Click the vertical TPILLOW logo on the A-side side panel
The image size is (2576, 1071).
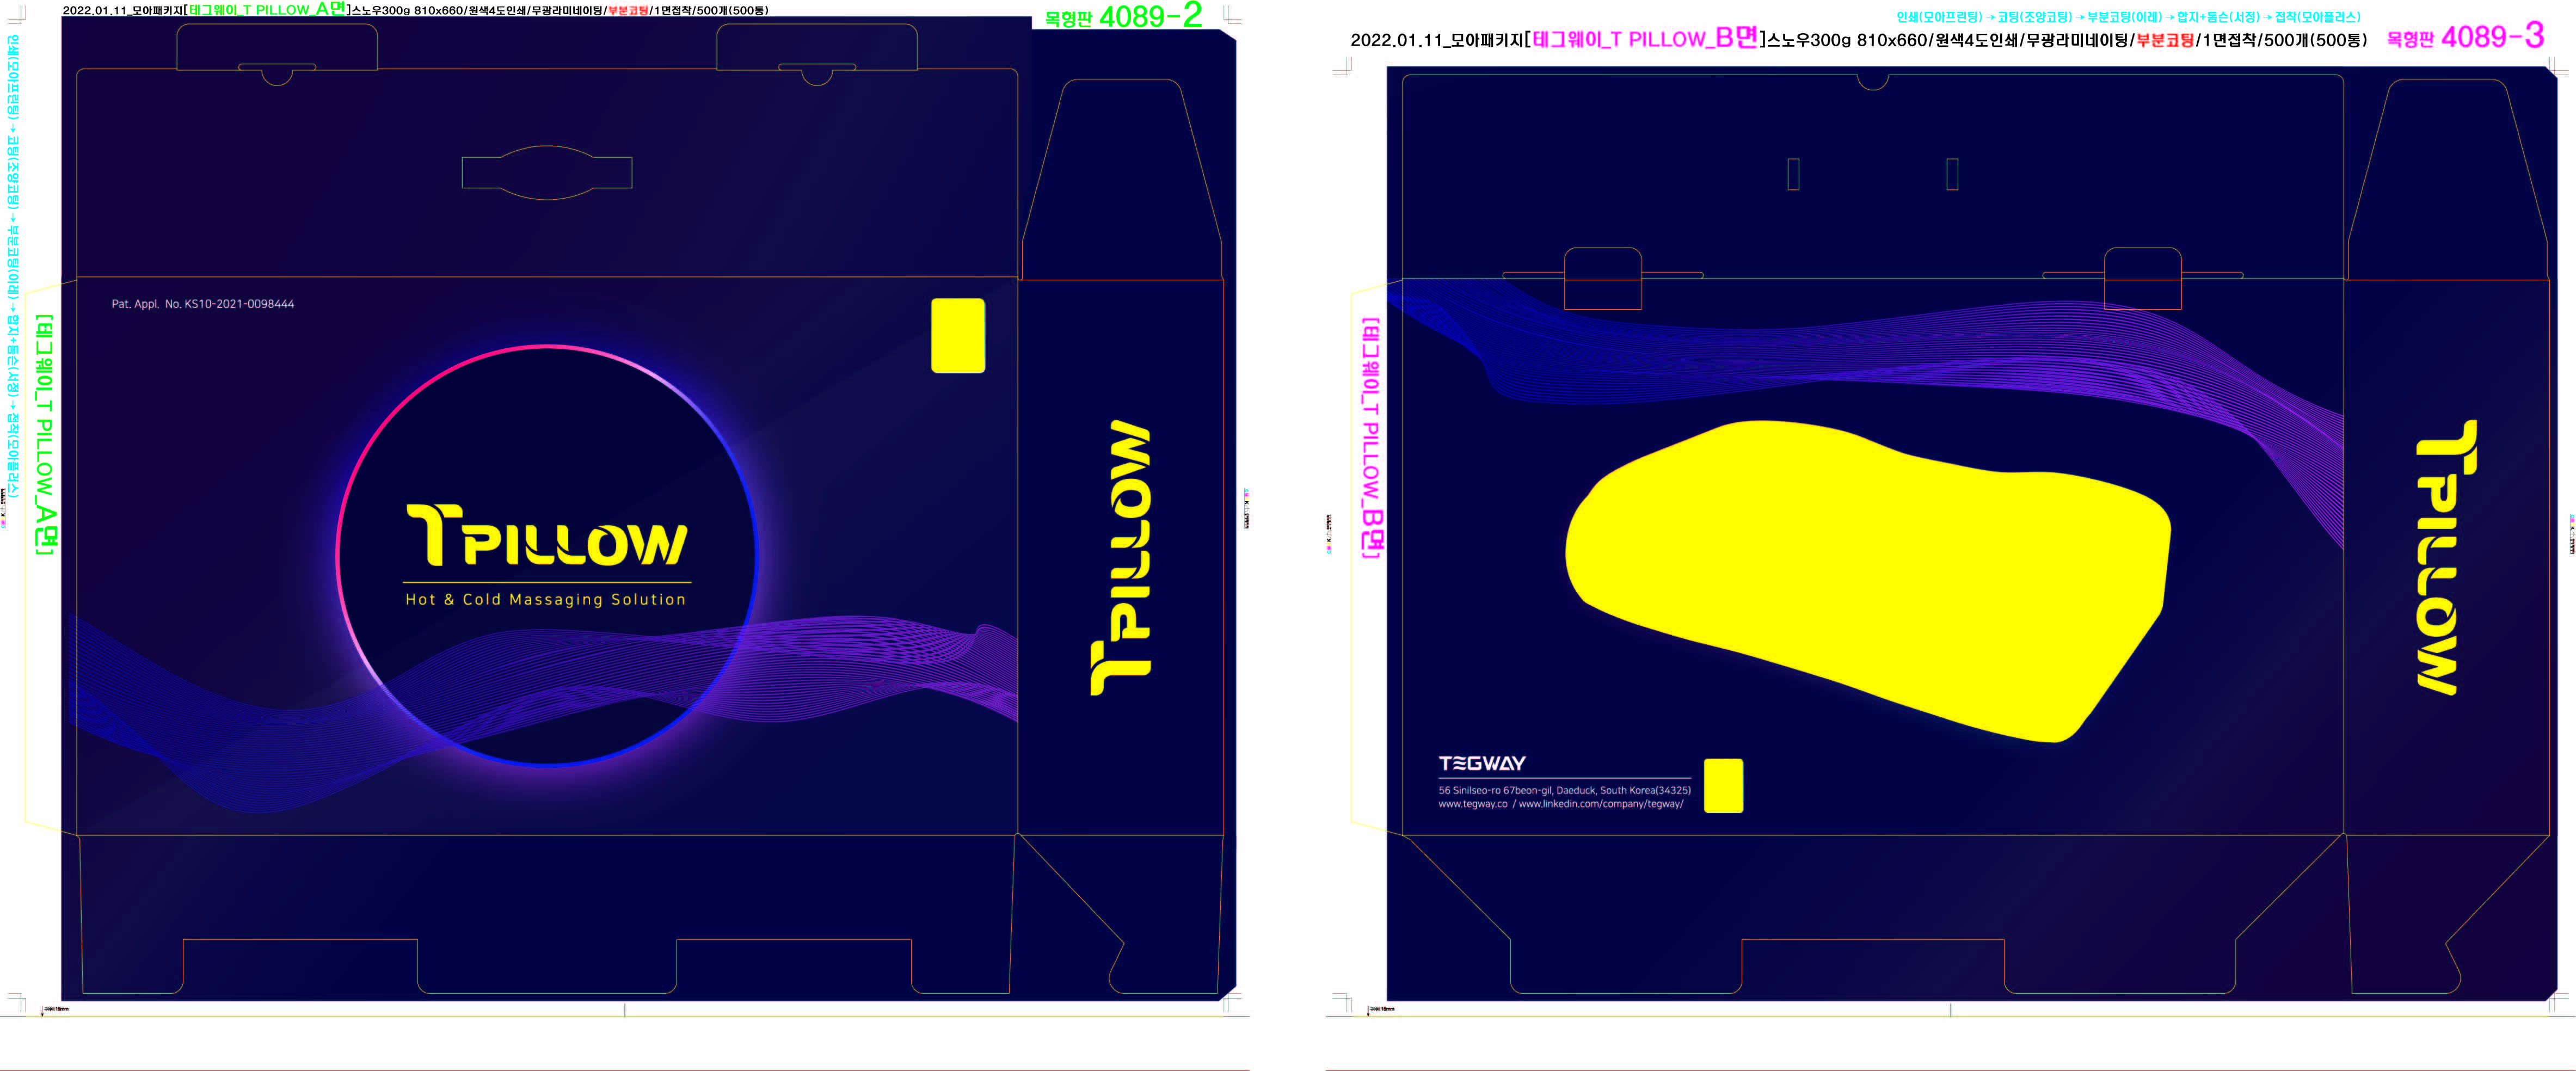coord(1121,557)
